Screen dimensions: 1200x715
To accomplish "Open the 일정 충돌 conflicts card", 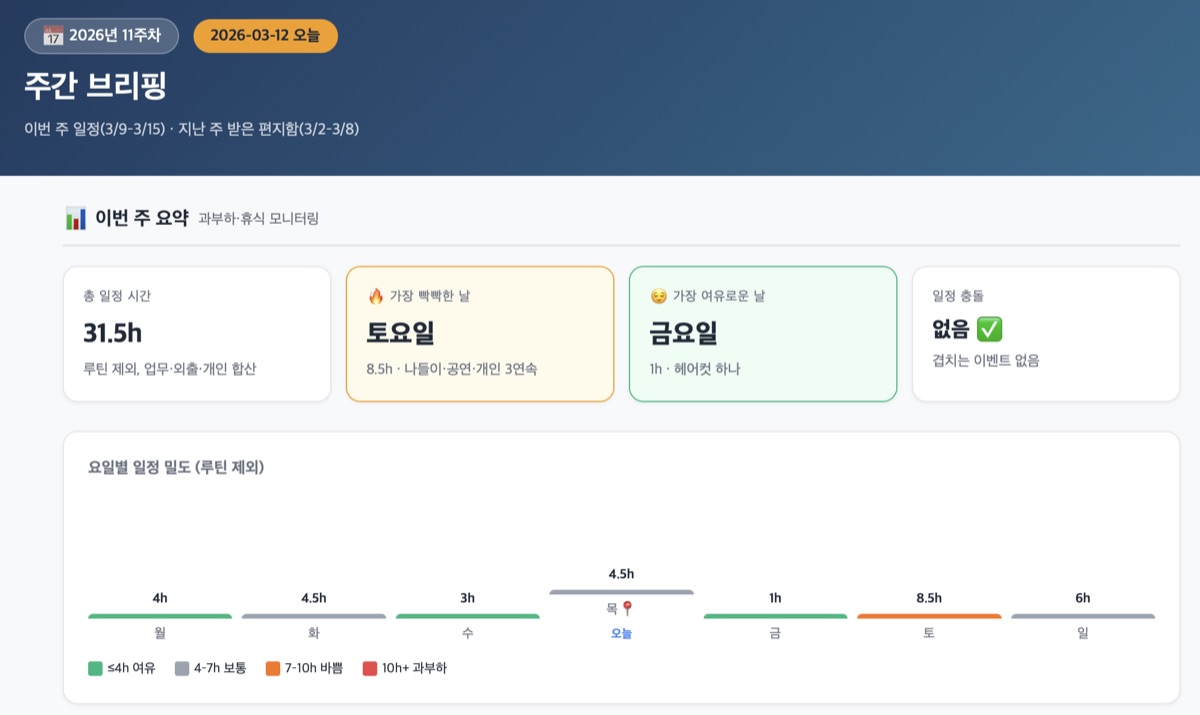I will [x=1046, y=334].
